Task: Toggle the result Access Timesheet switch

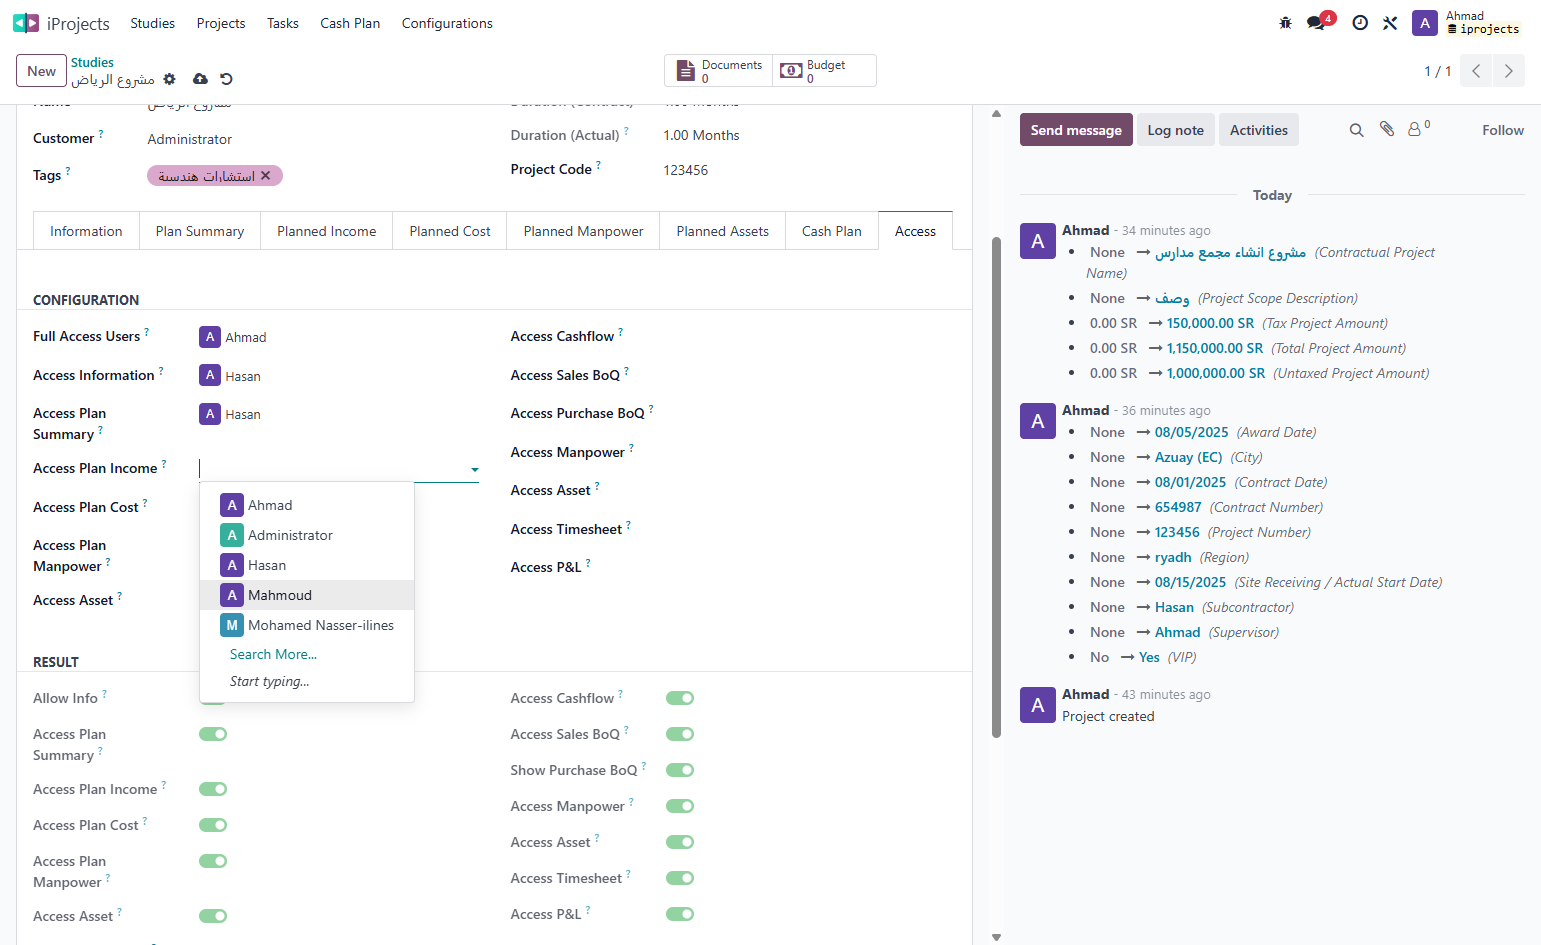Action: click(680, 878)
